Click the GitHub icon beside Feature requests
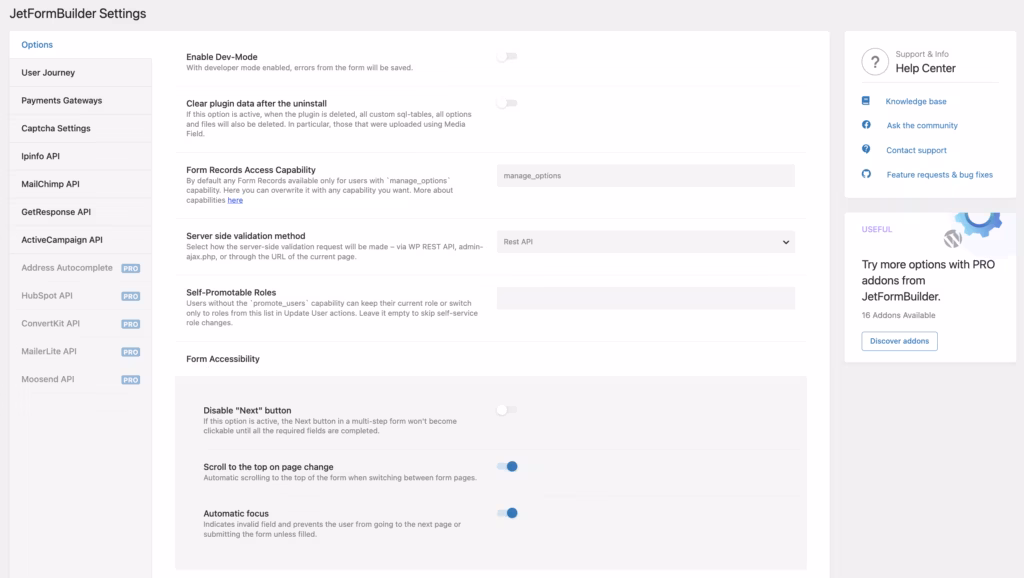 tap(866, 174)
